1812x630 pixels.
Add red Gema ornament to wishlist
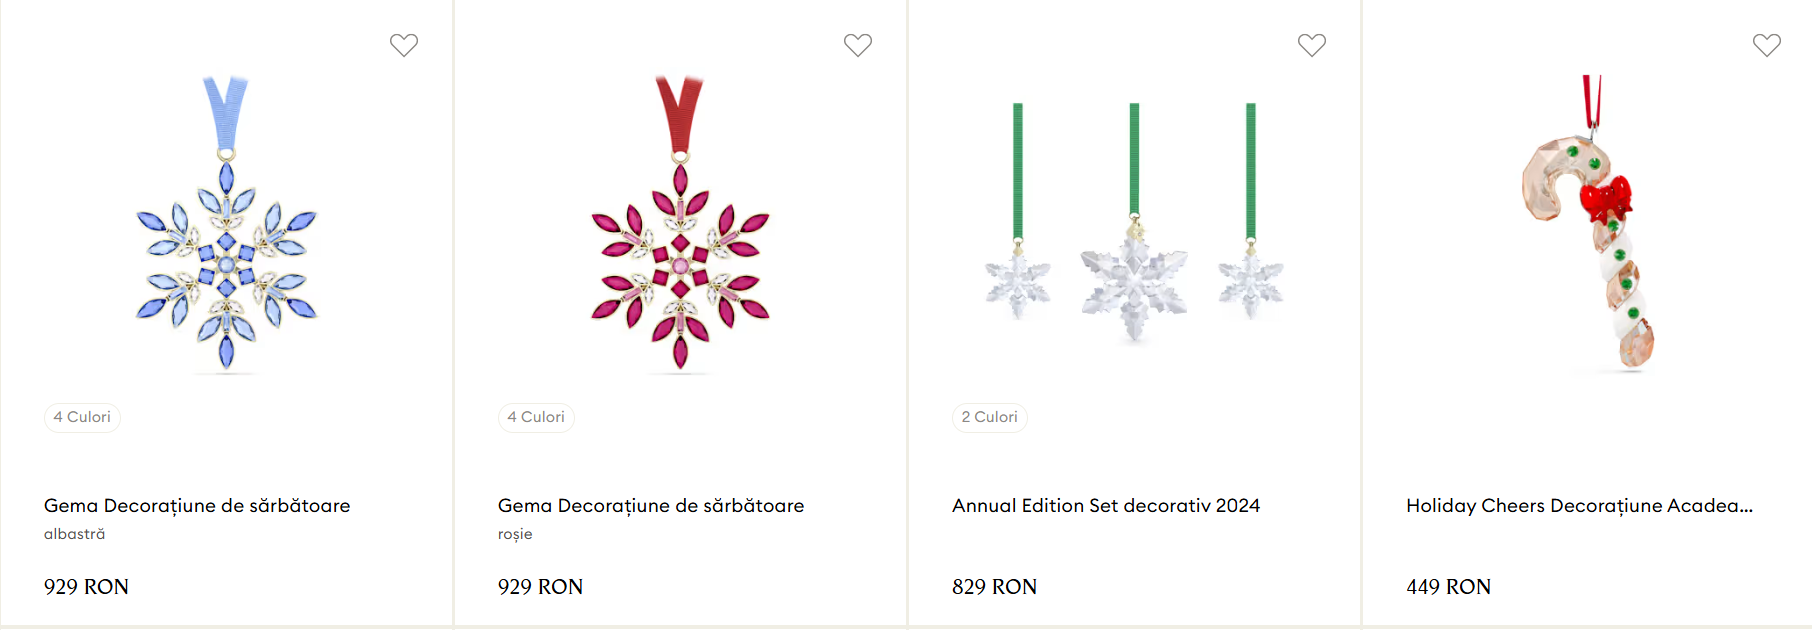point(858,45)
